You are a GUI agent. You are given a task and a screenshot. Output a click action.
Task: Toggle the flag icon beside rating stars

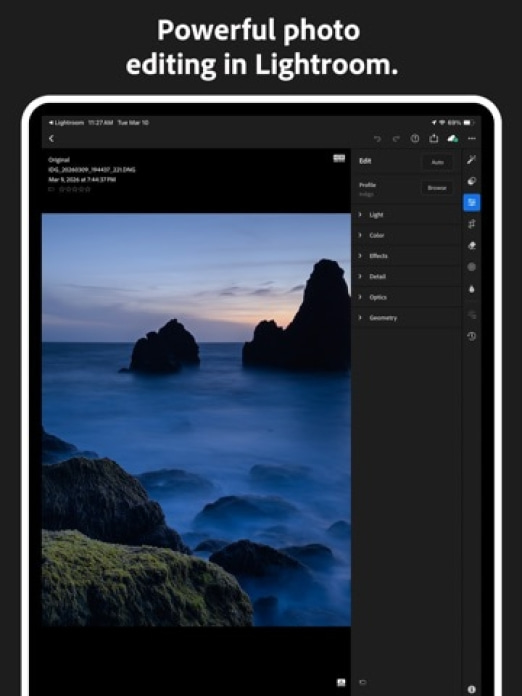tap(51, 189)
